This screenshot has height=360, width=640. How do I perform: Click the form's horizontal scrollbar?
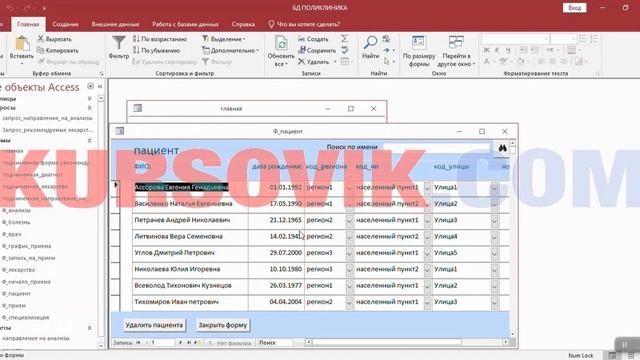pyautogui.click(x=407, y=342)
